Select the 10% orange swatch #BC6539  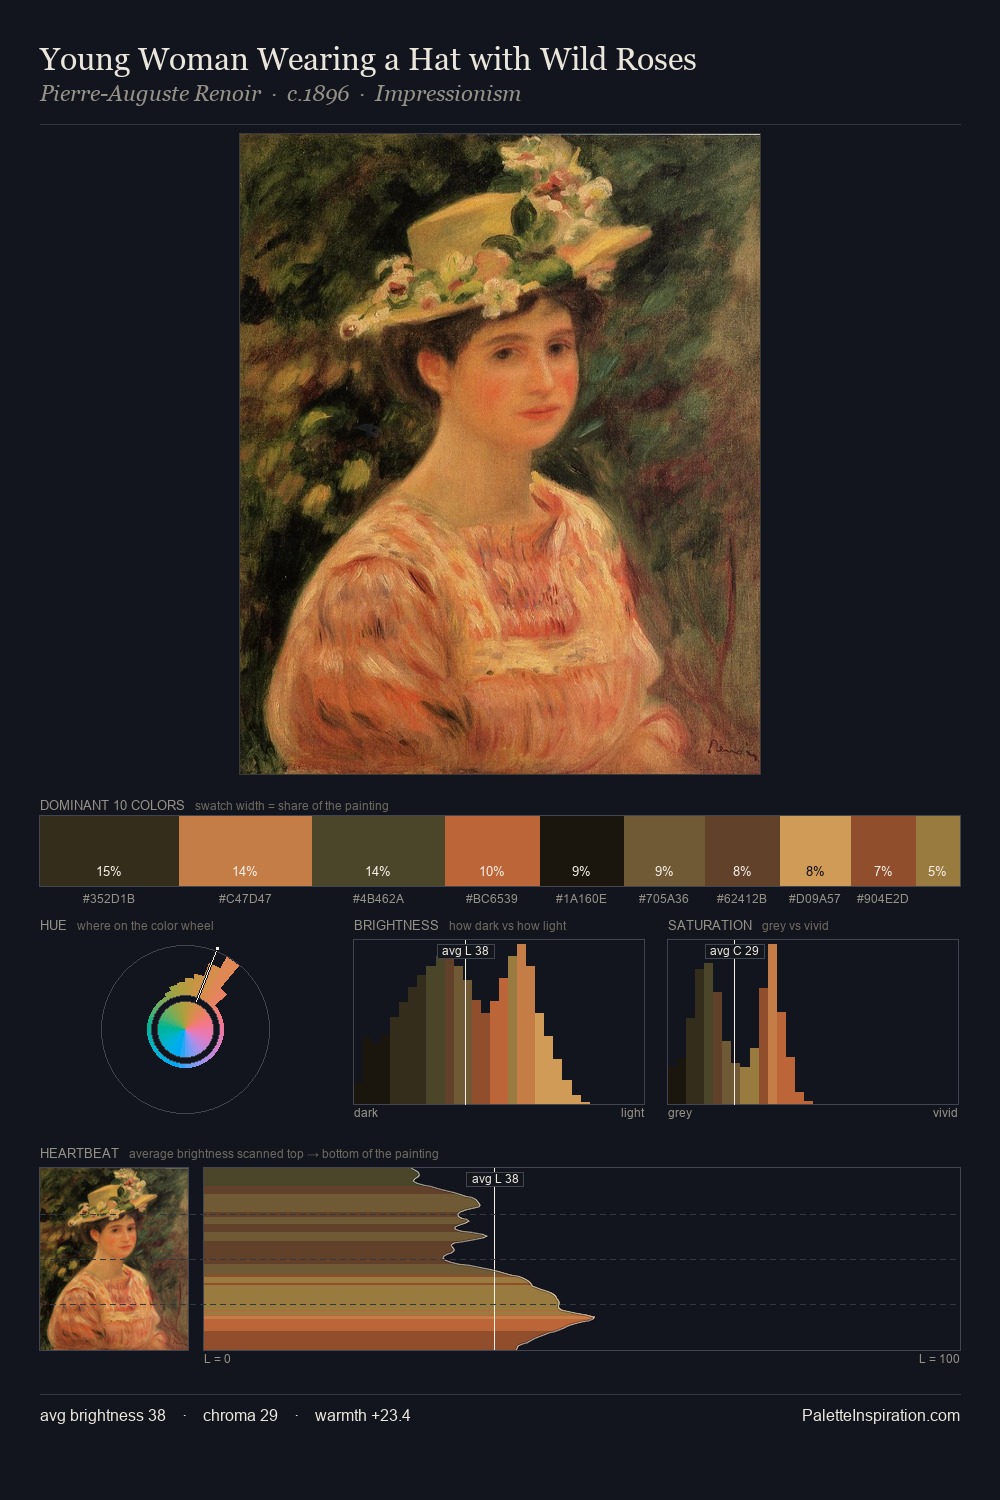click(x=492, y=851)
